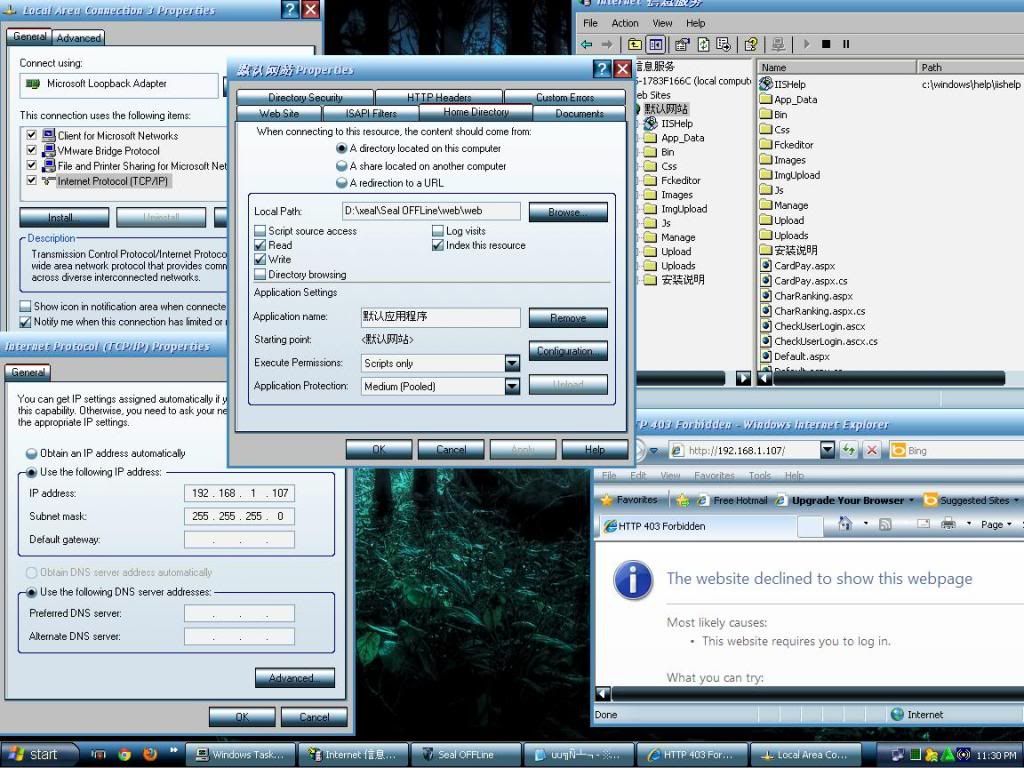
Task: Uncheck the Write permission checkbox
Action: coord(260,260)
